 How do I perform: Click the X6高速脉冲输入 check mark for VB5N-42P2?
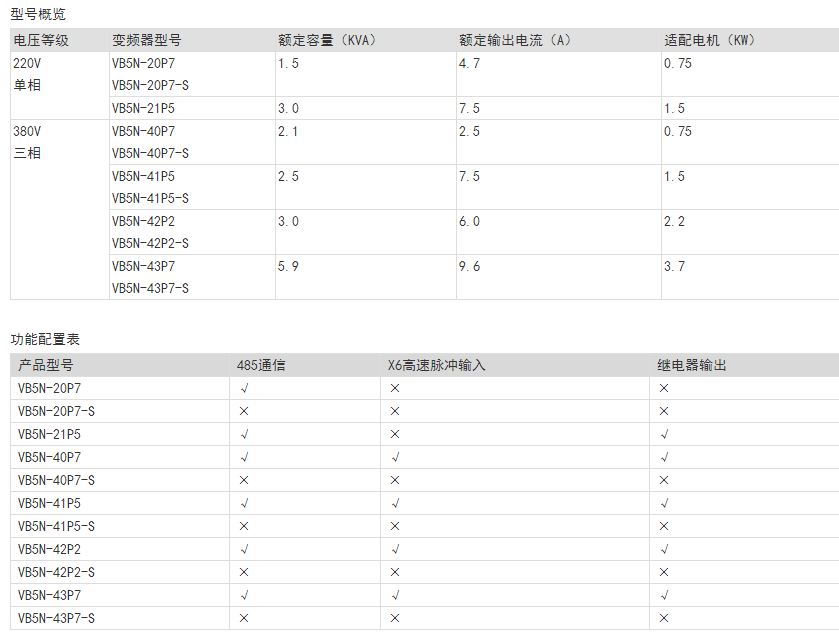[395, 549]
